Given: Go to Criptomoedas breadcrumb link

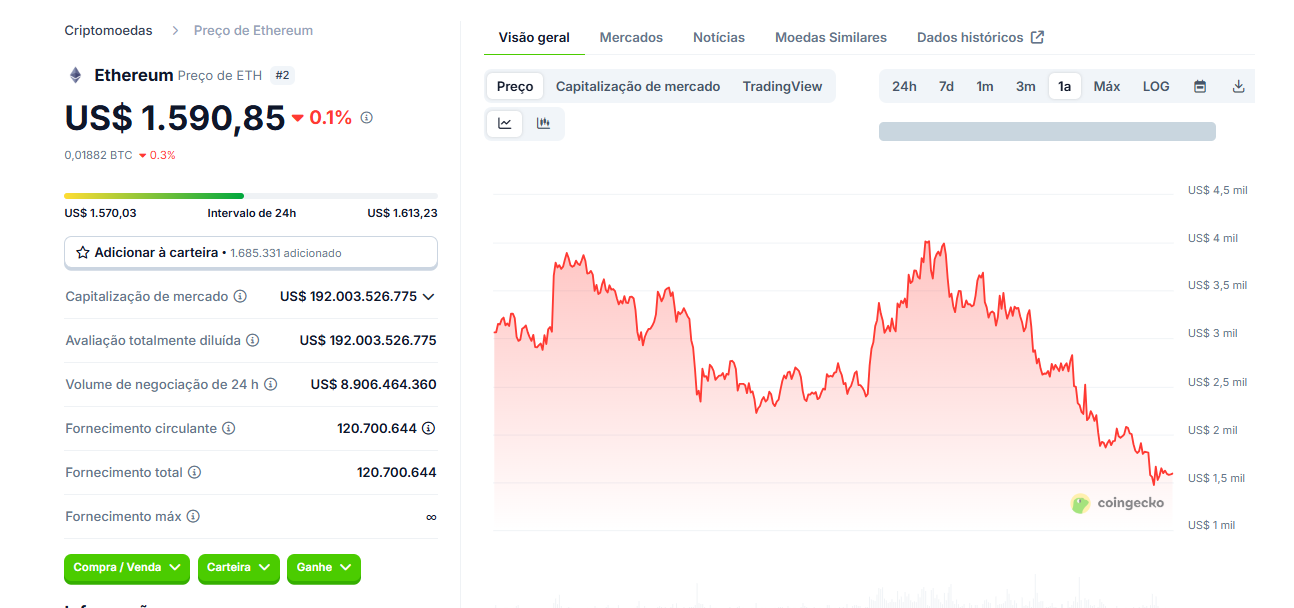Looking at the screenshot, I should pyautogui.click(x=109, y=31).
